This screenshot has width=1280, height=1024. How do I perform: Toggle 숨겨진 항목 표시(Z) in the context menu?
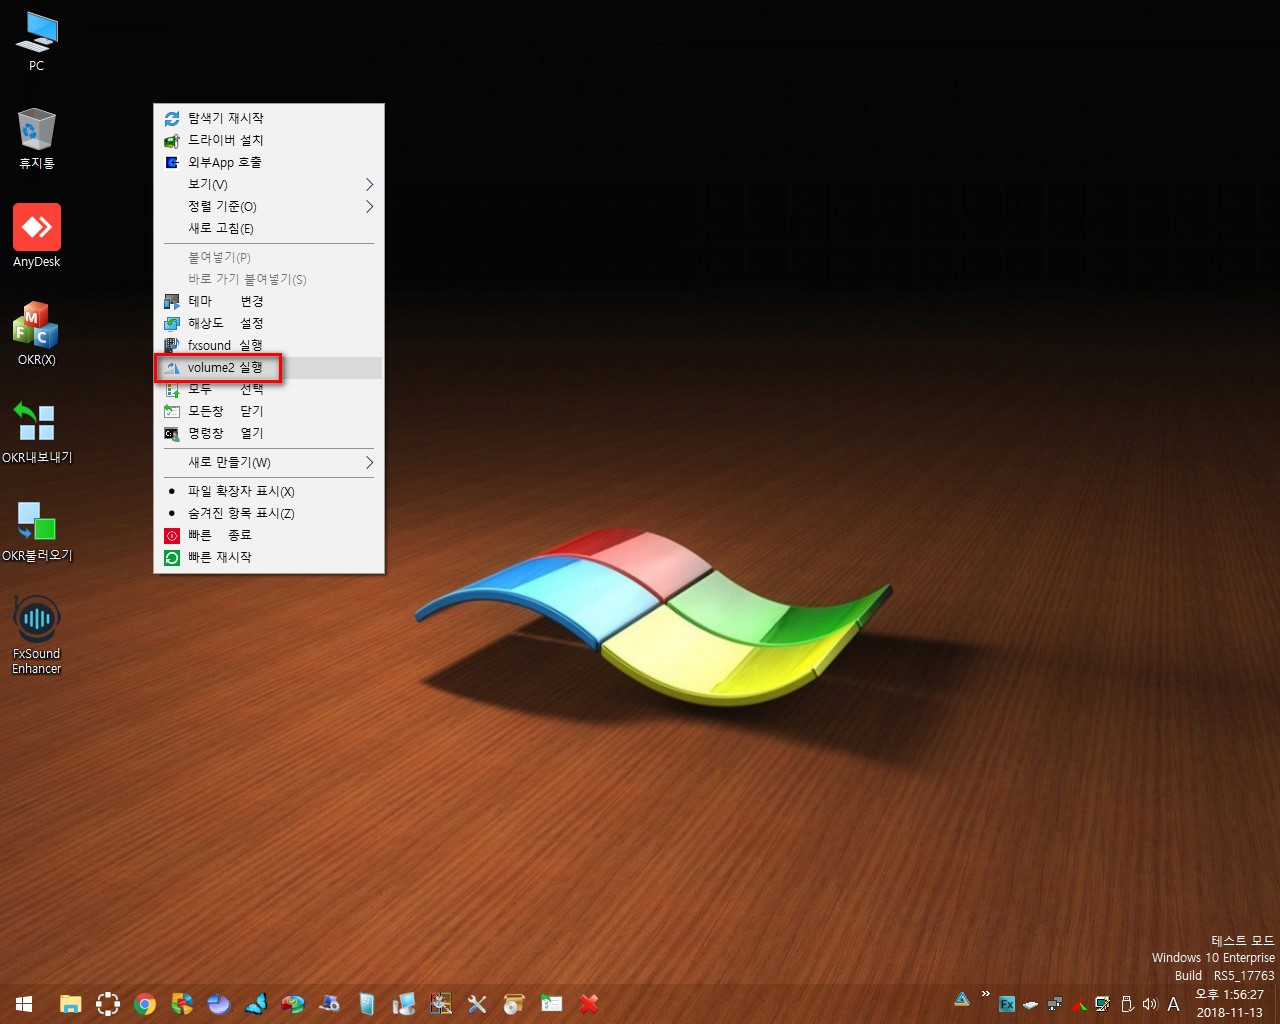pyautogui.click(x=269, y=513)
